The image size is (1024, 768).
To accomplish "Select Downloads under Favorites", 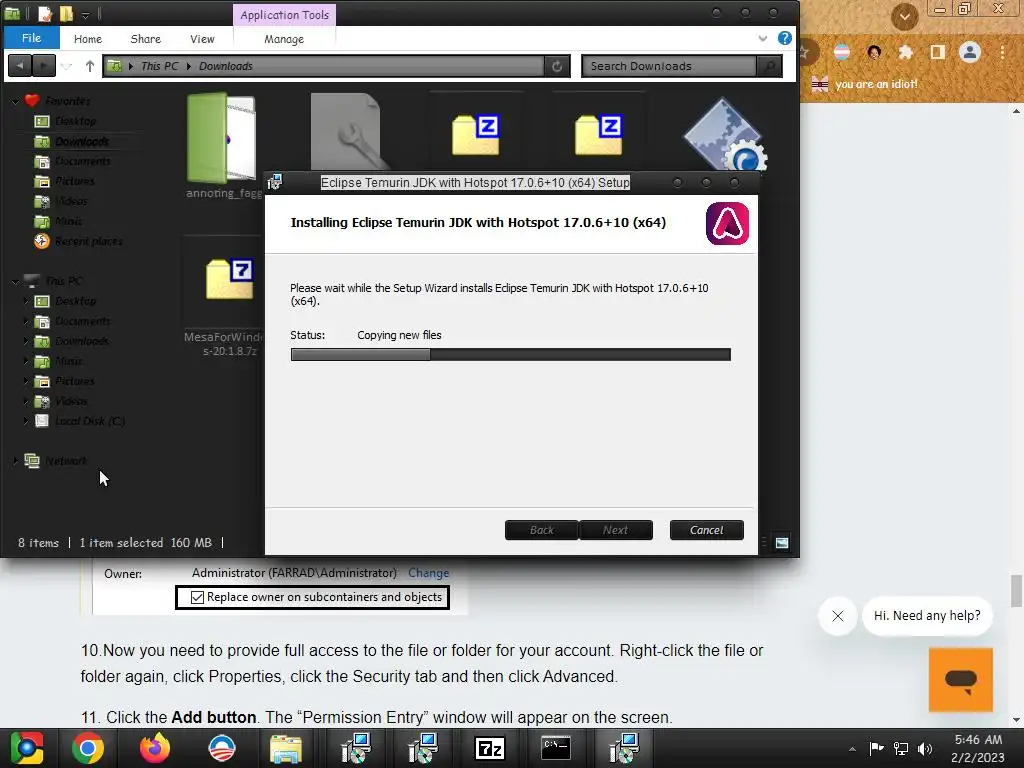I will point(82,142).
